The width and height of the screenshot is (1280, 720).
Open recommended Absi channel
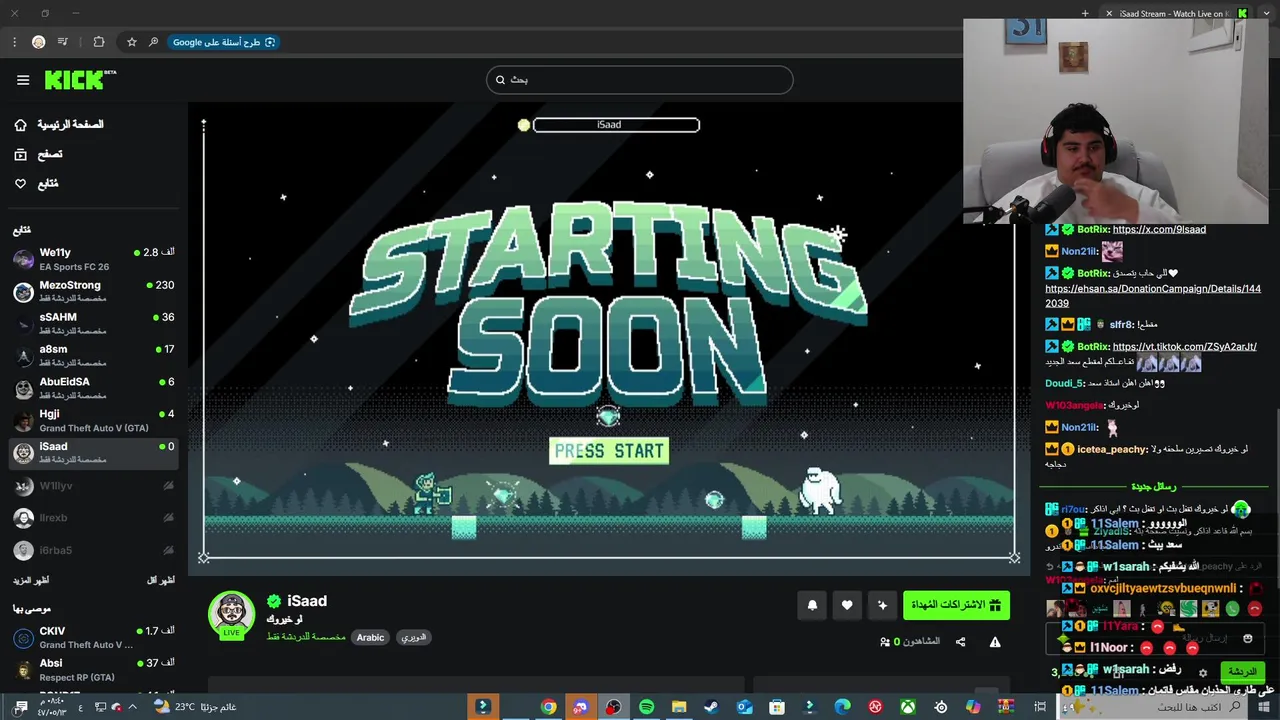coord(94,669)
